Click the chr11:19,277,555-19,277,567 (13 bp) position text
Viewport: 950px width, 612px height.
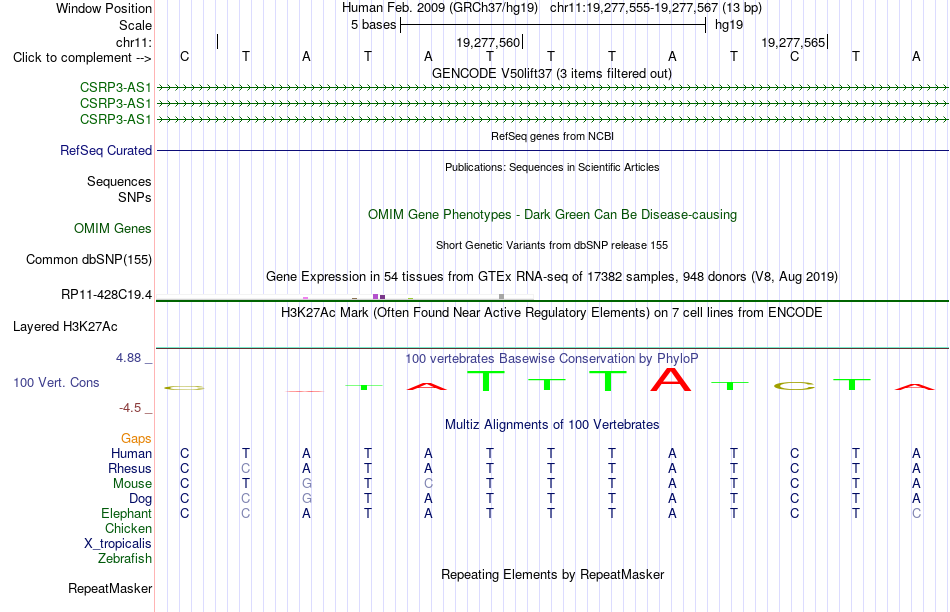tap(656, 8)
